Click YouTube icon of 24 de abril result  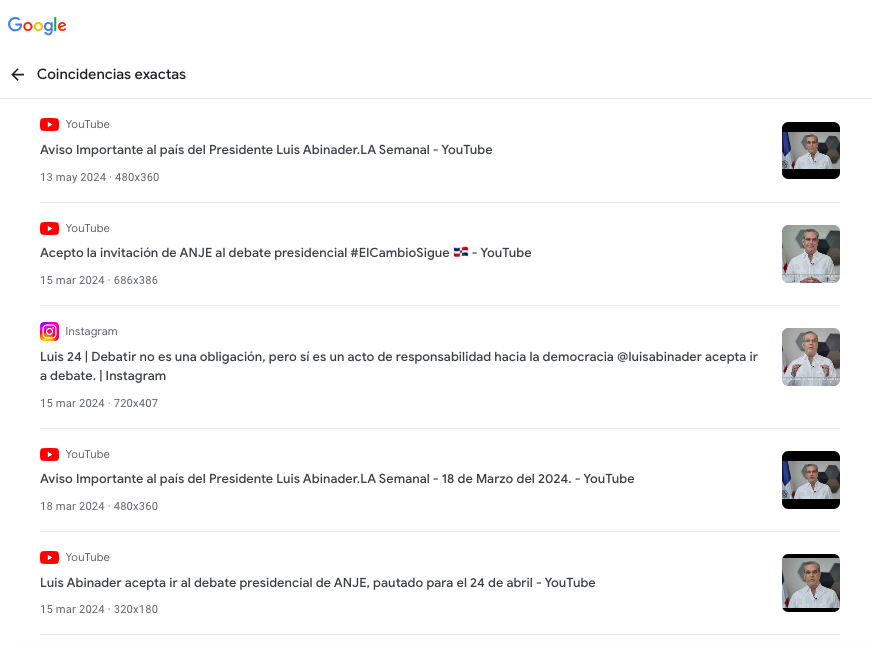click(x=49, y=557)
